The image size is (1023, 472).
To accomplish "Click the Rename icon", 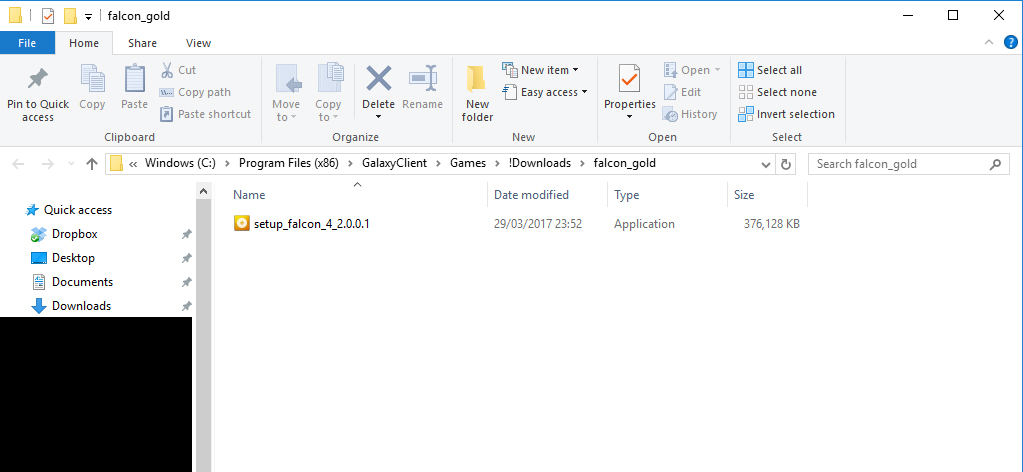I will 422,79.
